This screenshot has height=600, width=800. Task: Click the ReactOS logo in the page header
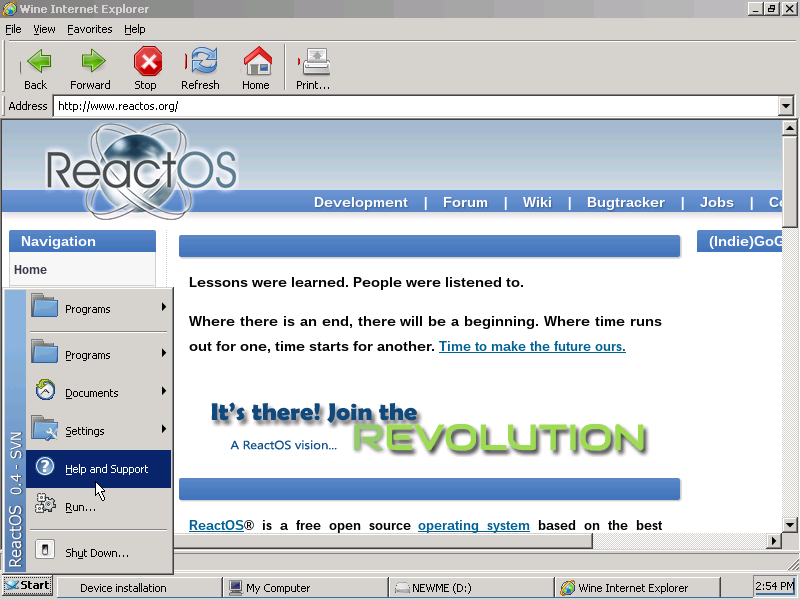(142, 171)
